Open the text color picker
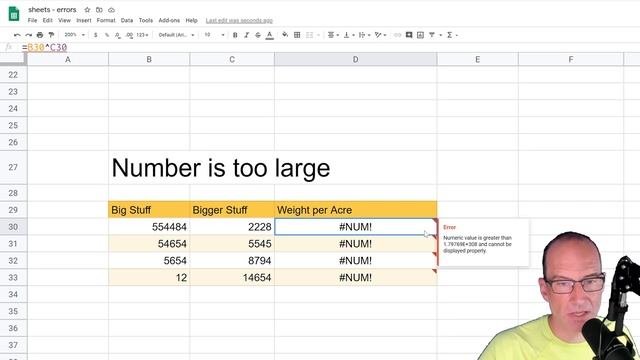640x360 pixels. (270, 35)
